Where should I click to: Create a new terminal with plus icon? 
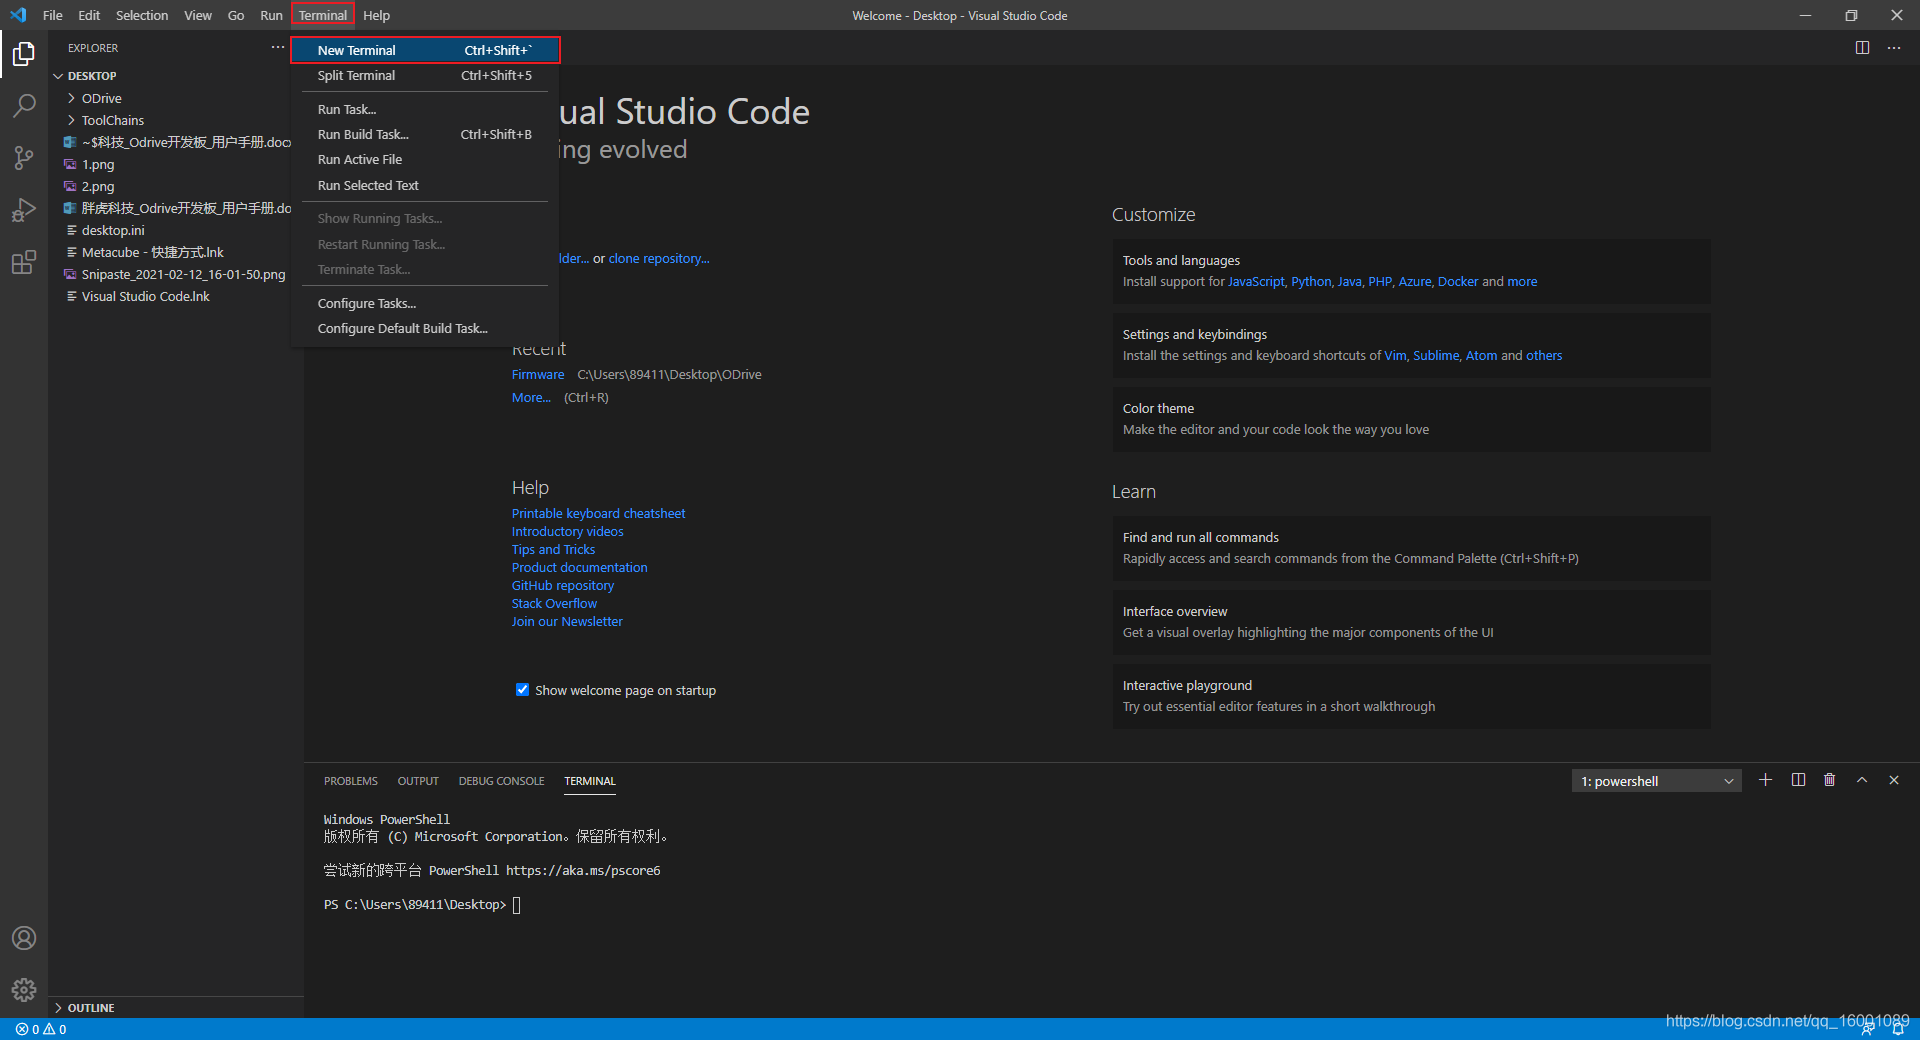[x=1766, y=780]
